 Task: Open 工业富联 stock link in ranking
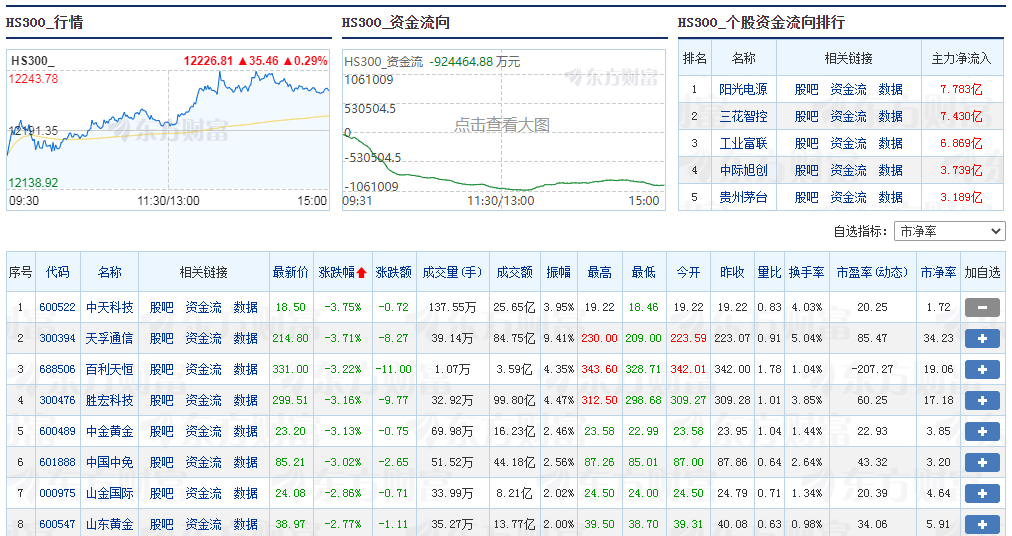coord(743,143)
